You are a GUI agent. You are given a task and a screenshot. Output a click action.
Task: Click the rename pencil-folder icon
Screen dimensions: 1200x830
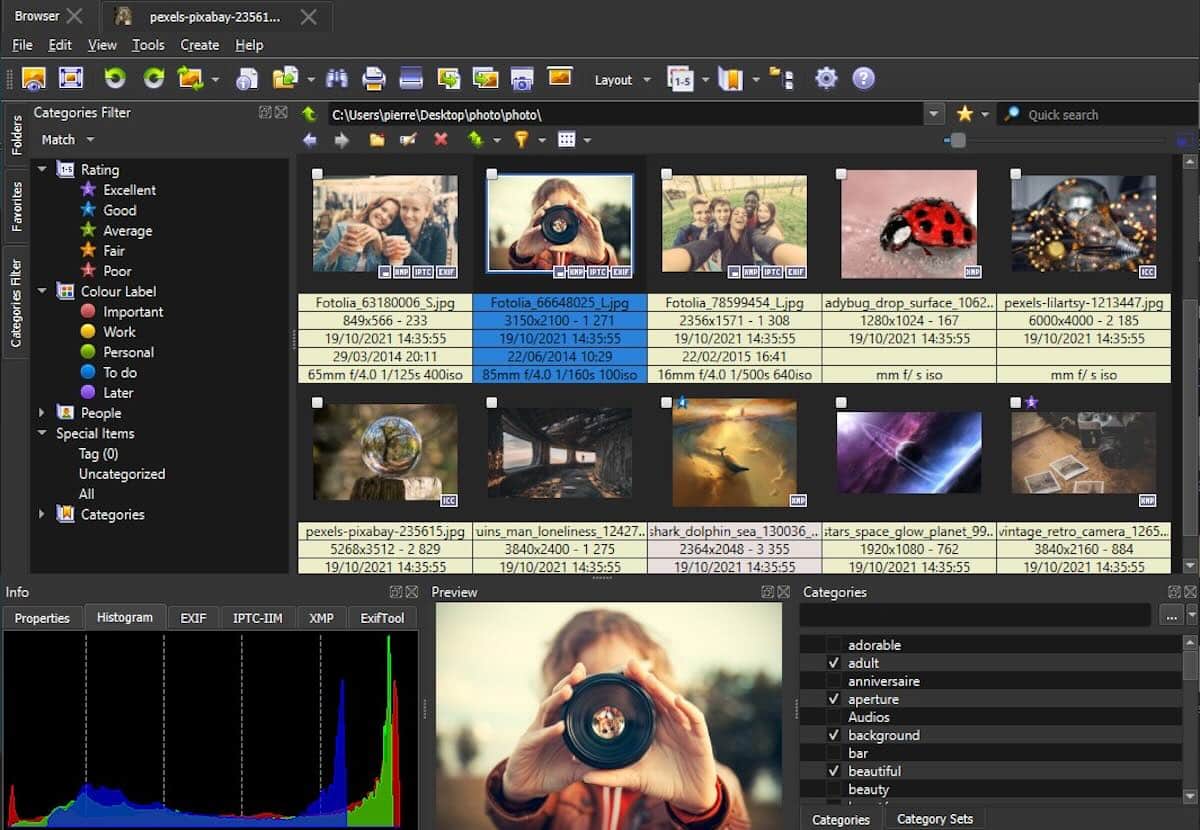(408, 140)
